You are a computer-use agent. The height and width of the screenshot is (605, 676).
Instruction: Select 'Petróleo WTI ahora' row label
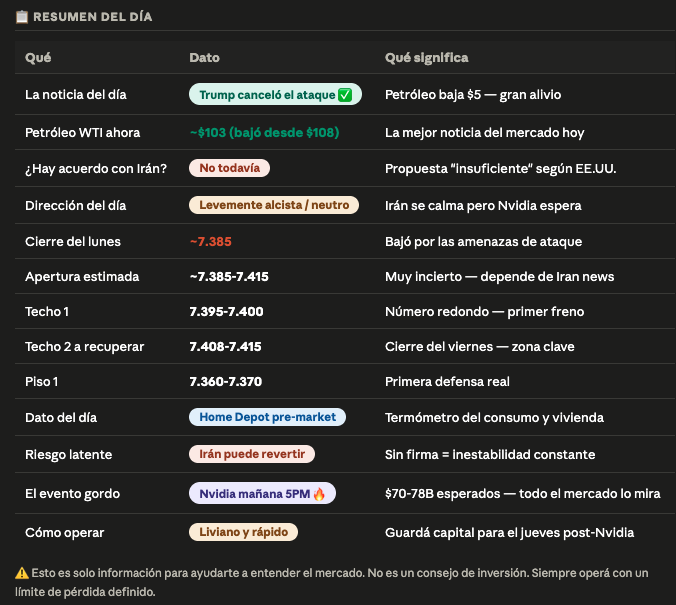pyautogui.click(x=82, y=132)
